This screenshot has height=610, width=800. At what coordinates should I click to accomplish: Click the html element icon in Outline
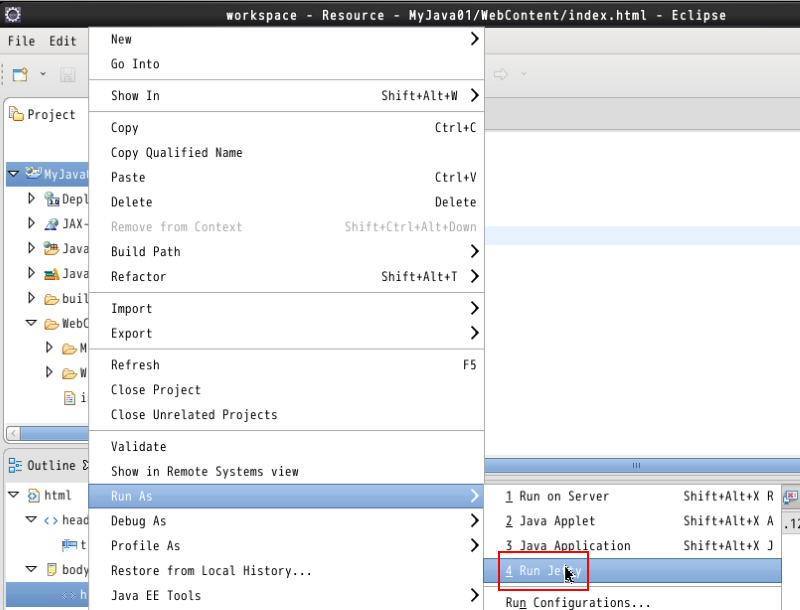coord(34,495)
